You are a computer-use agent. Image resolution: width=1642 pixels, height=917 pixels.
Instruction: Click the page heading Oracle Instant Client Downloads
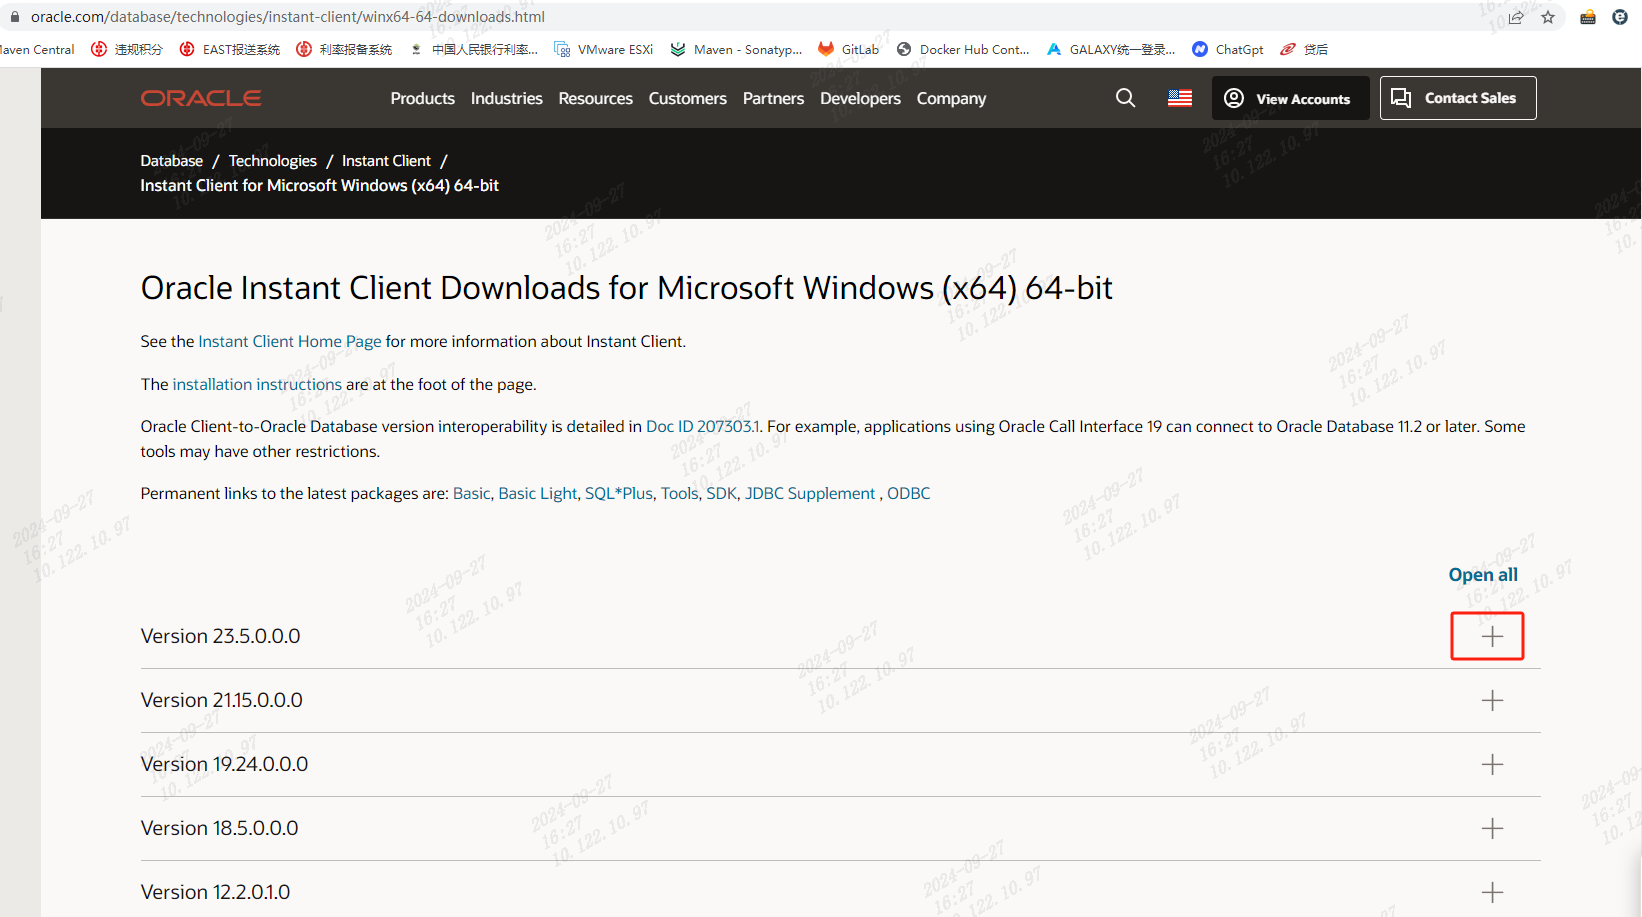[626, 288]
